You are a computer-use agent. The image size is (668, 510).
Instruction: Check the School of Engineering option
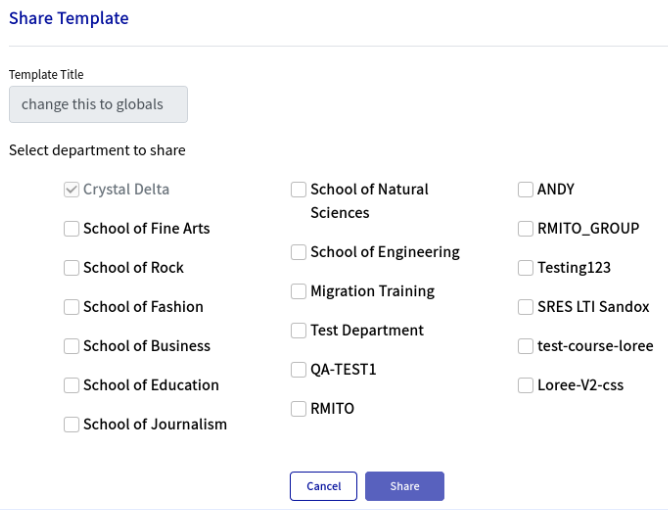coord(299,253)
